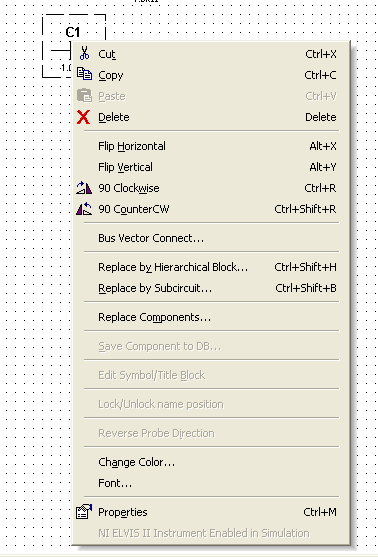
Task: Choose Copy from the context menu
Action: (211, 75)
